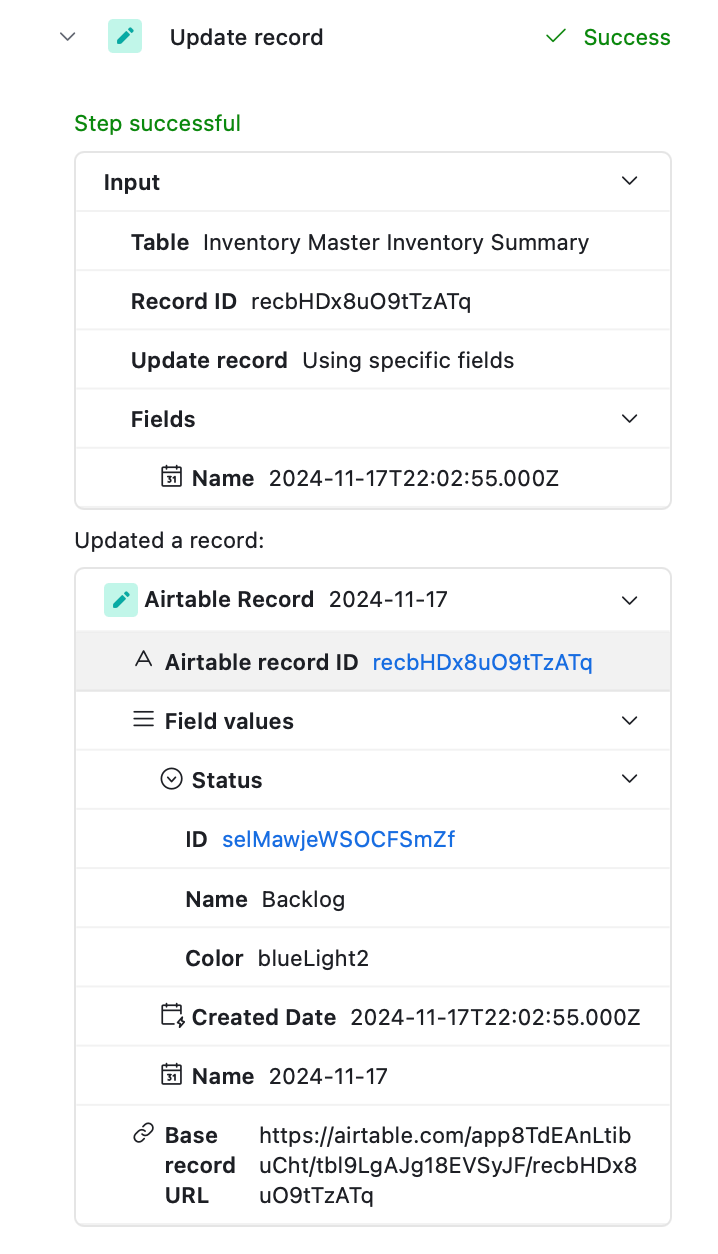Collapse the Field values chevron
This screenshot has height=1254, width=718.
[x=629, y=720]
